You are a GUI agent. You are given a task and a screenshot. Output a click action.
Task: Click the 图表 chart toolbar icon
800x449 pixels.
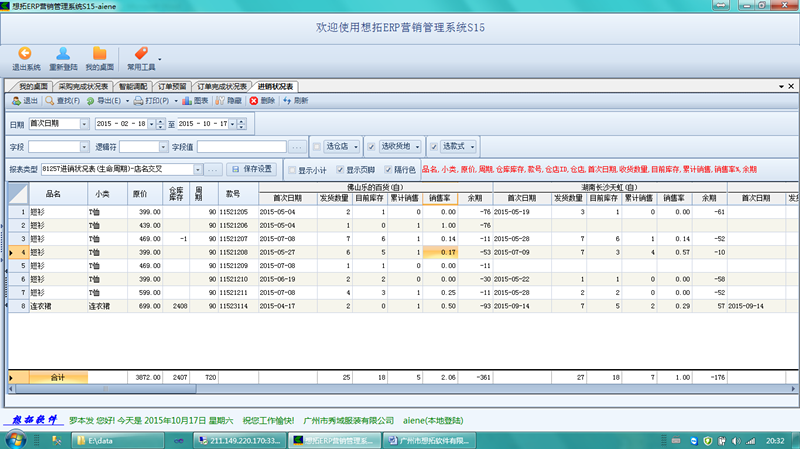[x=196, y=101]
